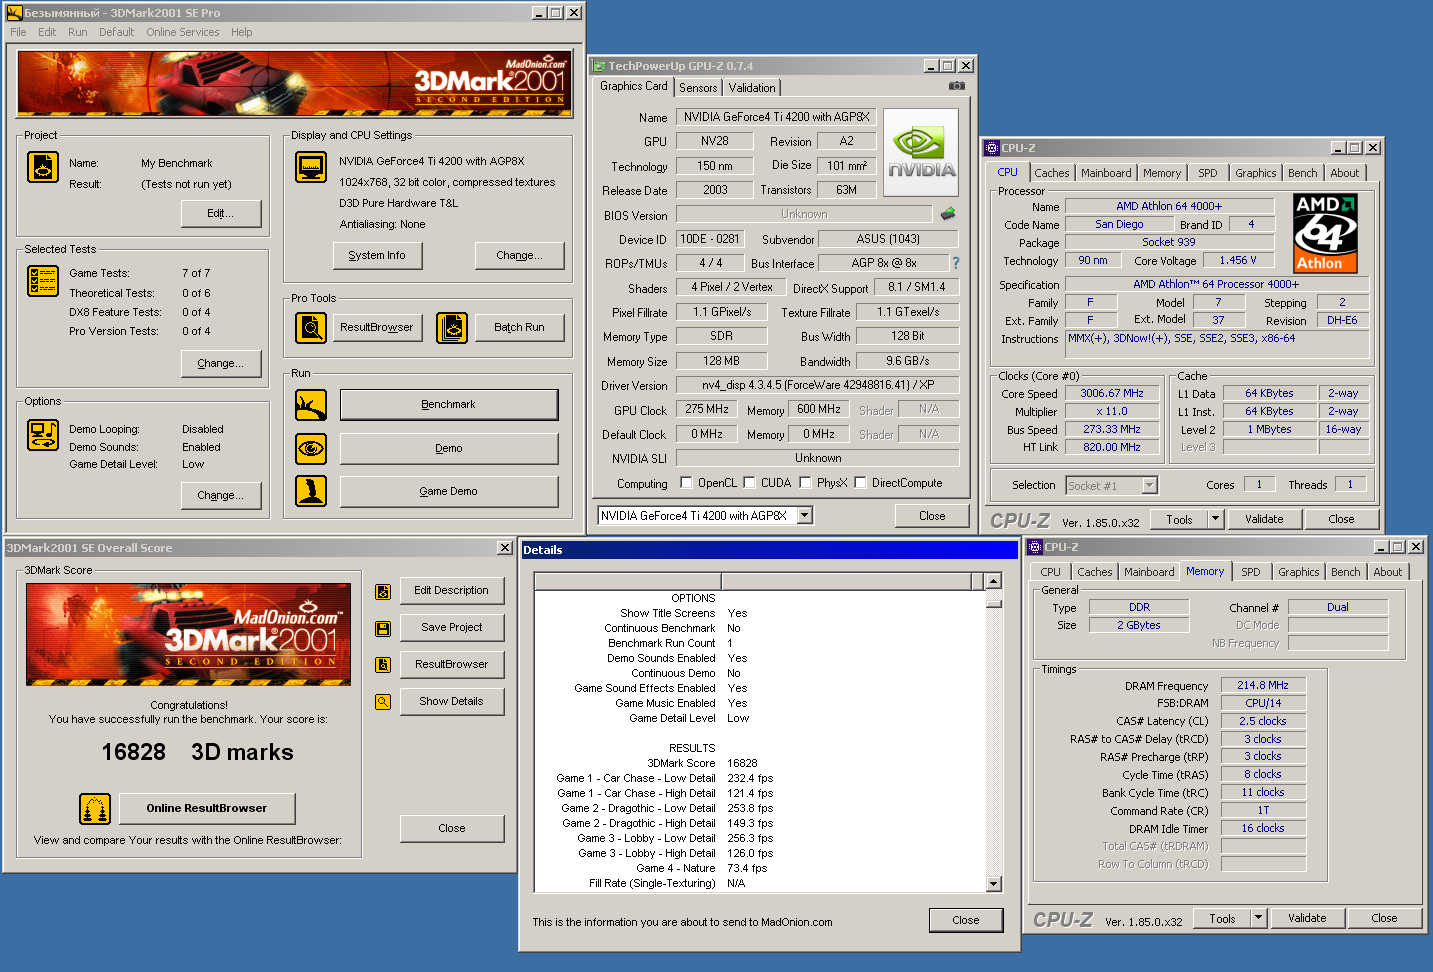Click the Core Speed value 3006.67 MHz
Viewport: 1433px width, 972px height.
1112,394
